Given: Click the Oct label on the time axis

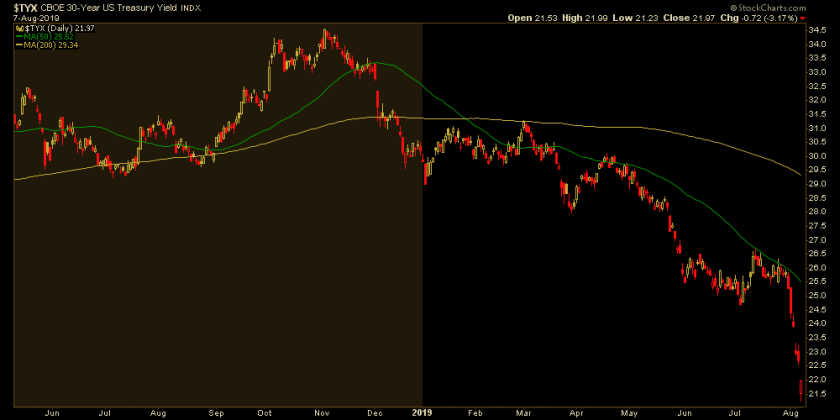Looking at the screenshot, I should tap(265, 413).
